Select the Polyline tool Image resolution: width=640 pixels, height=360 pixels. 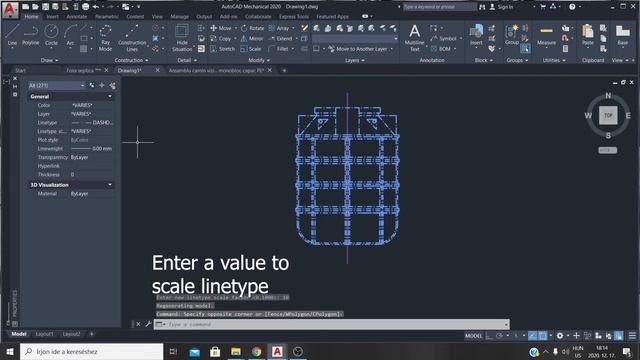[31, 35]
